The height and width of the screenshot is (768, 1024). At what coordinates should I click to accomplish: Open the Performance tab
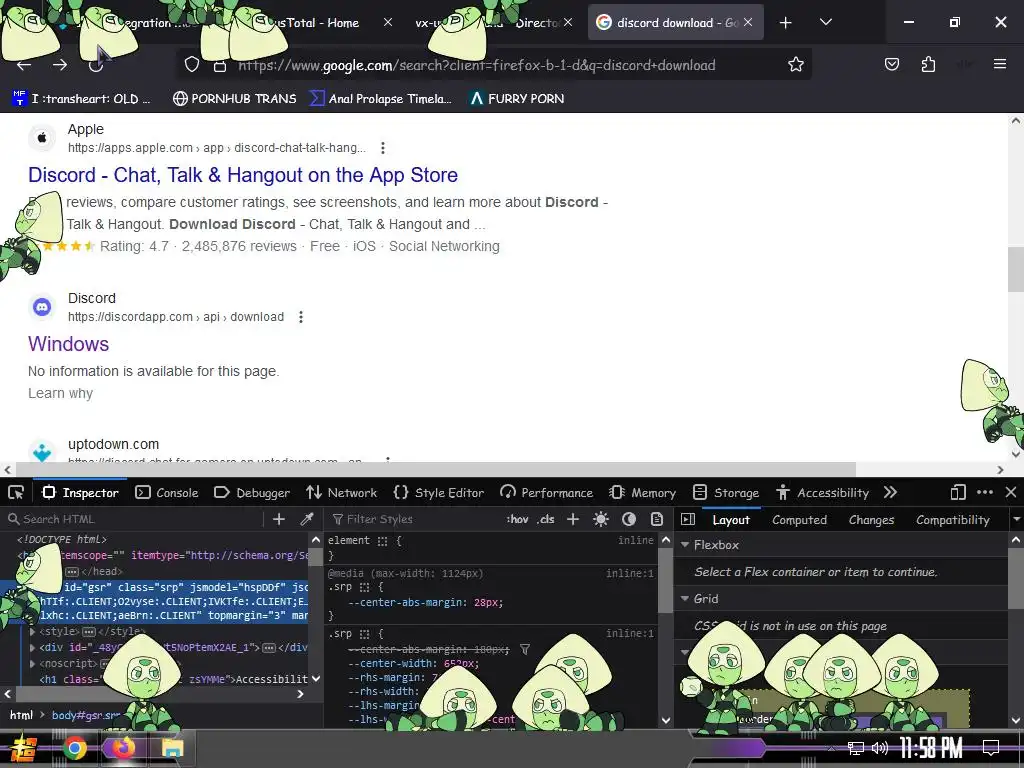547,492
